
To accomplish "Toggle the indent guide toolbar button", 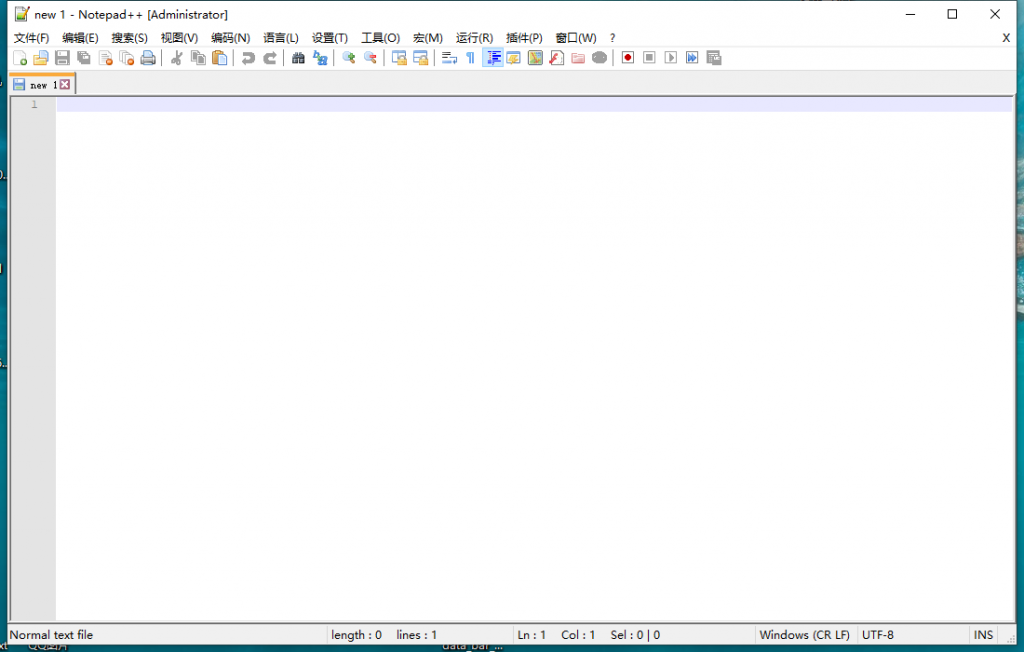I will [492, 58].
